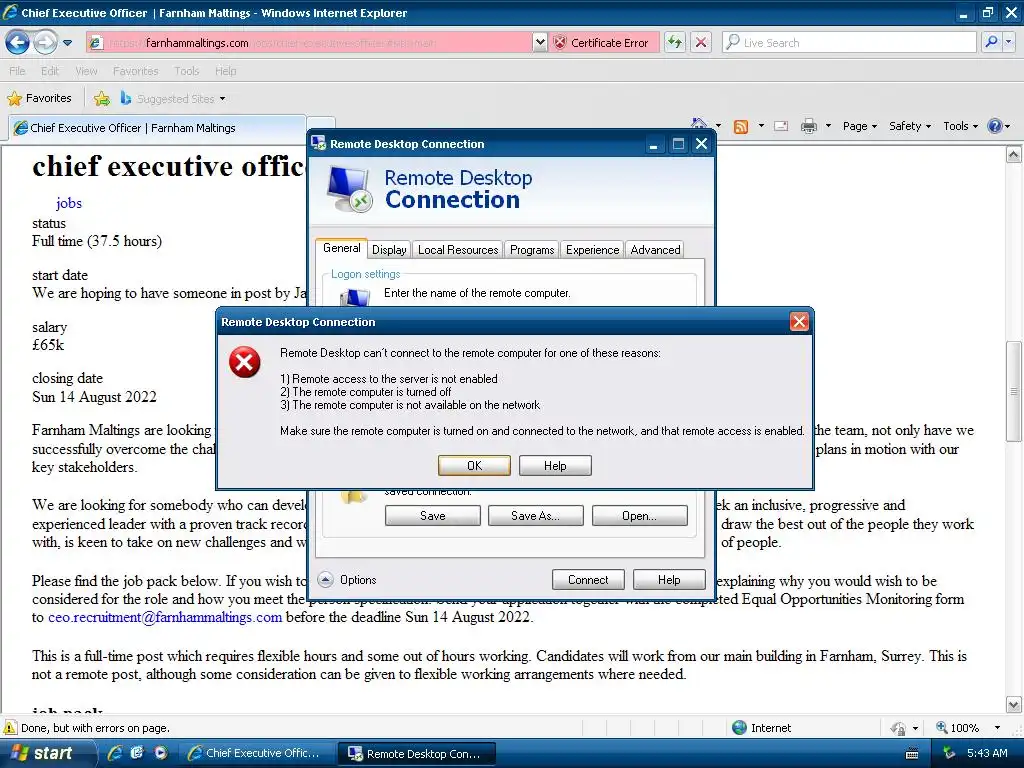1024x768 pixels.
Task: Click the Add to Favorites Bar icon
Action: pyautogui.click(x=102, y=99)
